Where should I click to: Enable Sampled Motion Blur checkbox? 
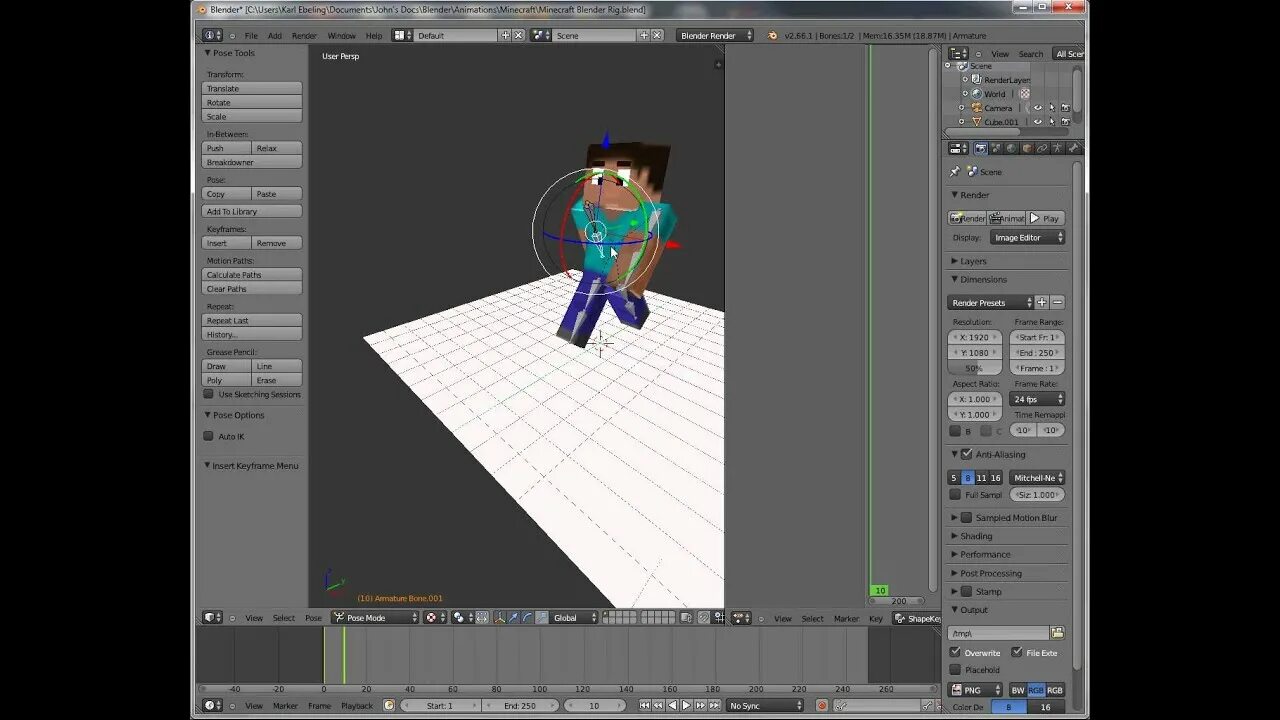966,518
